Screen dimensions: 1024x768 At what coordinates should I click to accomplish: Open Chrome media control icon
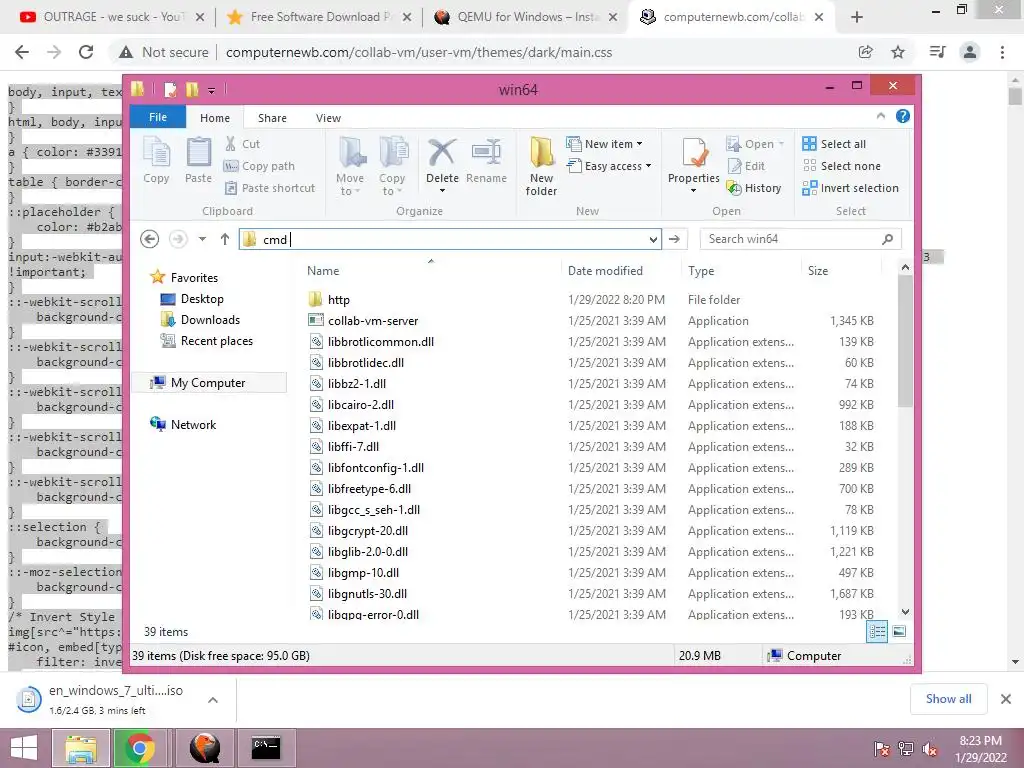[x=937, y=52]
